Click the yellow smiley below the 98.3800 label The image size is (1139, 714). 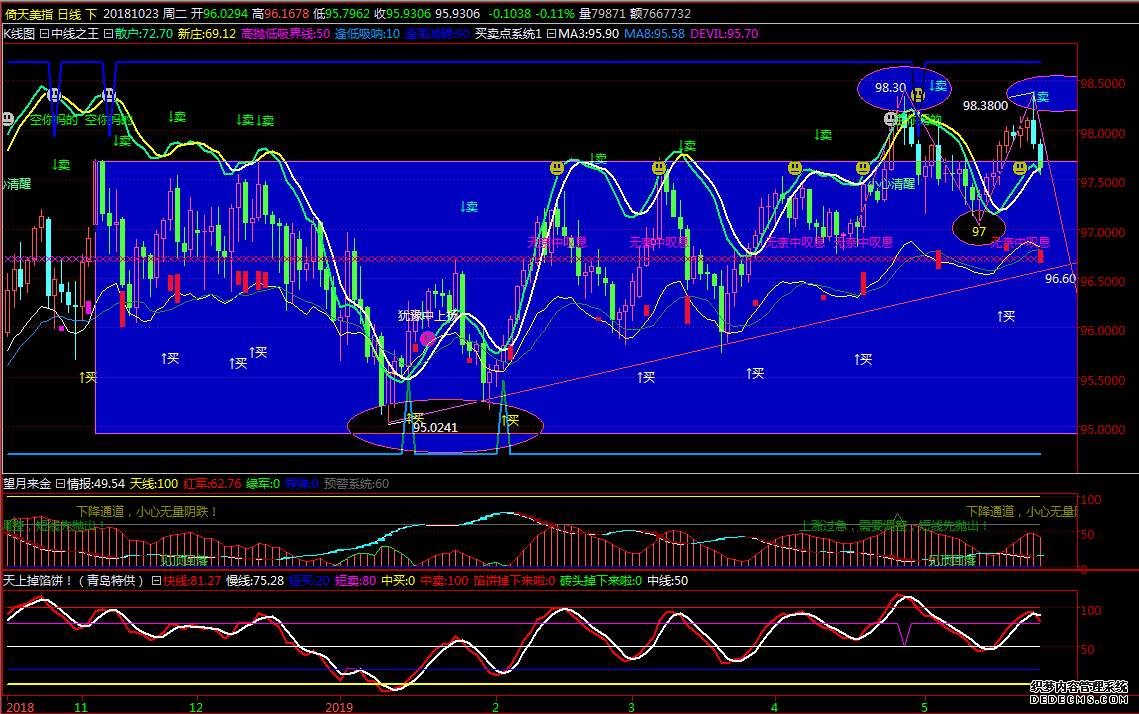coord(1020,168)
